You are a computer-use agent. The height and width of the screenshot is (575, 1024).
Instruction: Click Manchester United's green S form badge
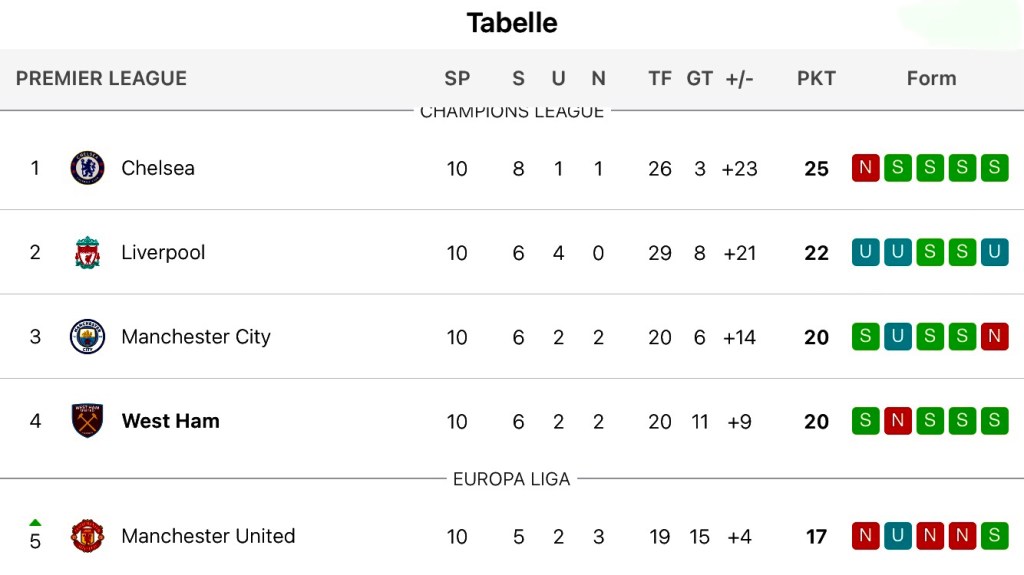994,536
